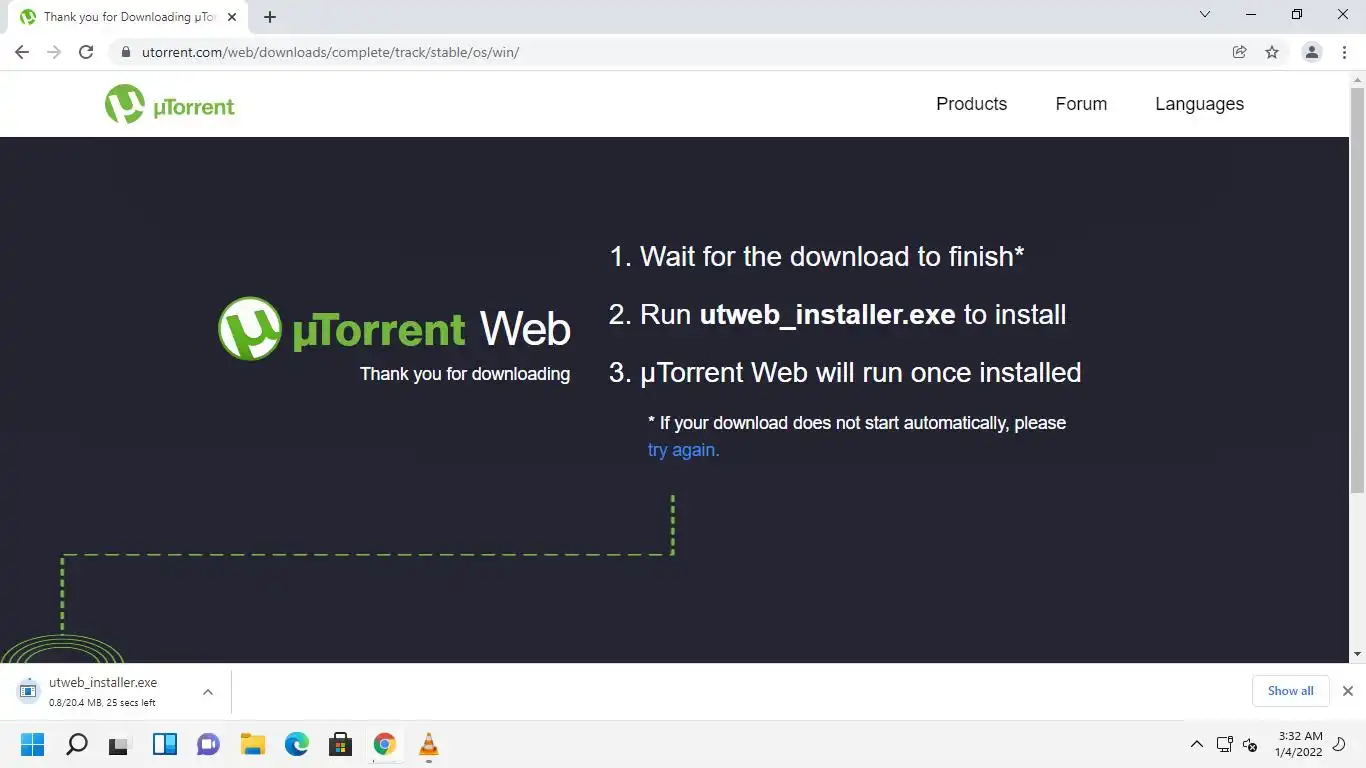Launch Microsoft Edge from taskbar
Viewport: 1366px width, 768px height.
pos(296,745)
